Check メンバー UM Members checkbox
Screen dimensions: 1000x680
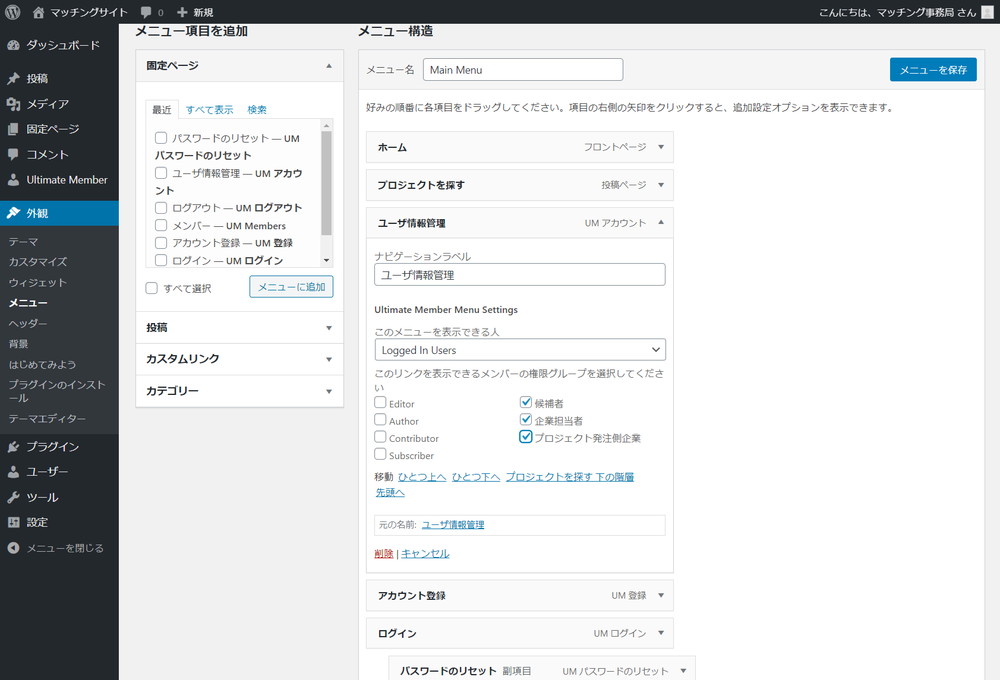[161, 225]
